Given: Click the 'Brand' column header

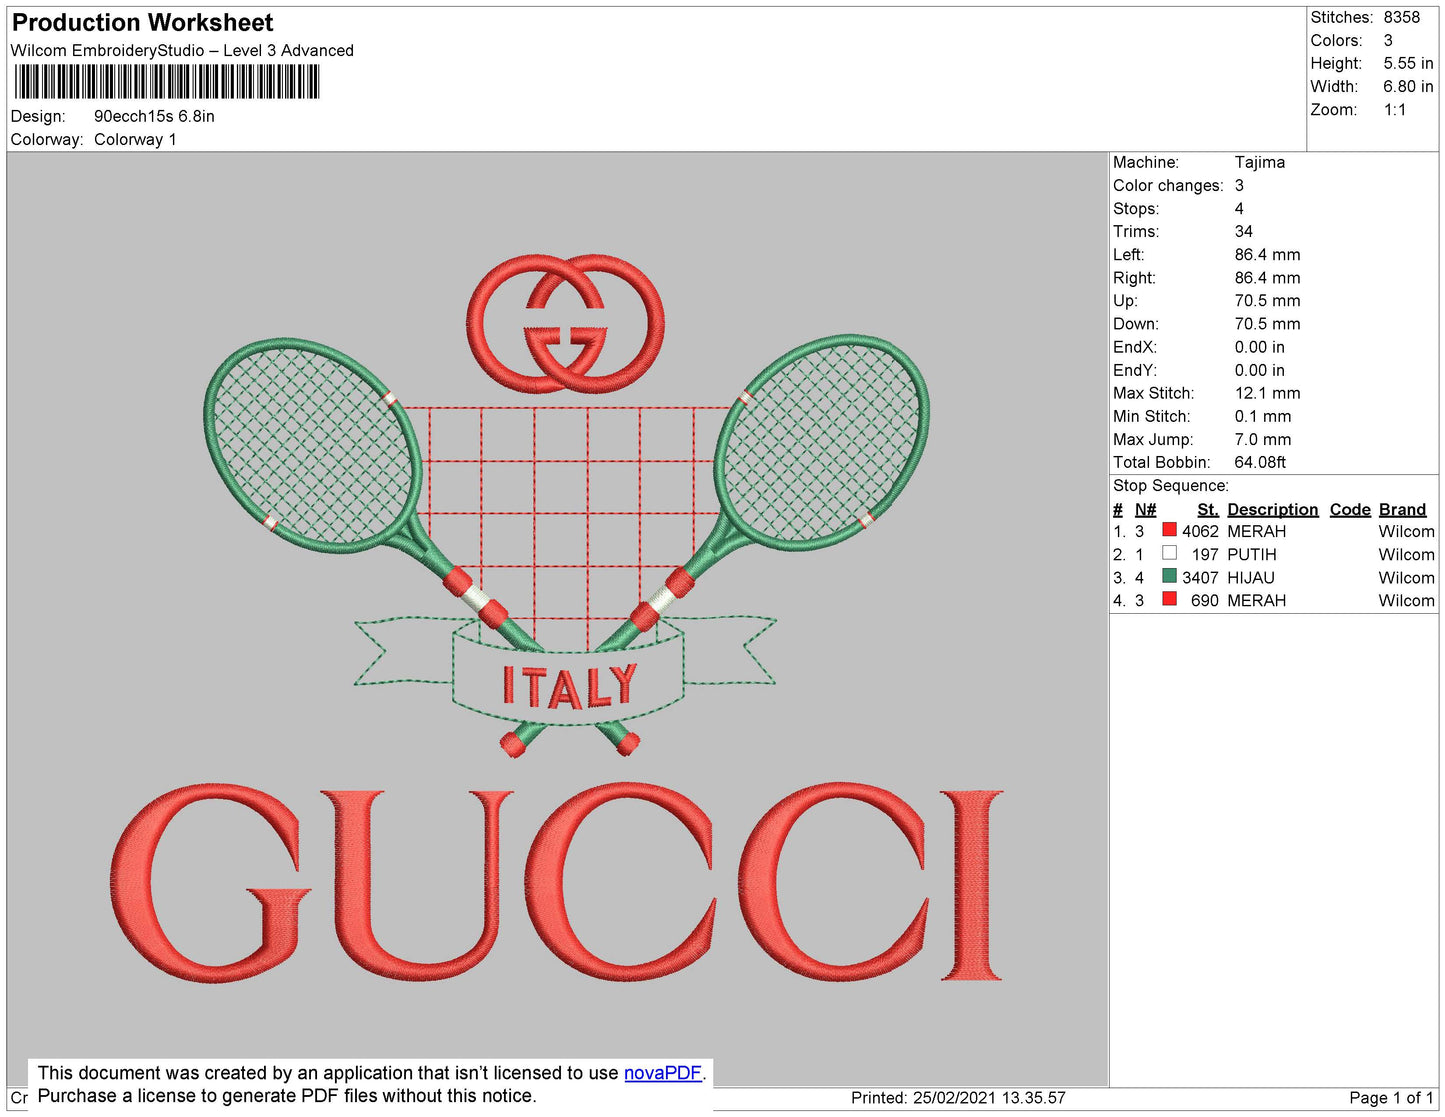Looking at the screenshot, I should (1403, 509).
